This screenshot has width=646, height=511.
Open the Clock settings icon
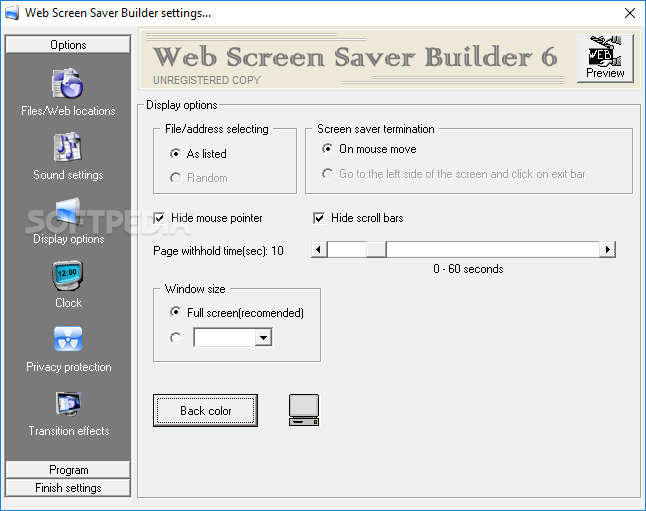(x=68, y=275)
